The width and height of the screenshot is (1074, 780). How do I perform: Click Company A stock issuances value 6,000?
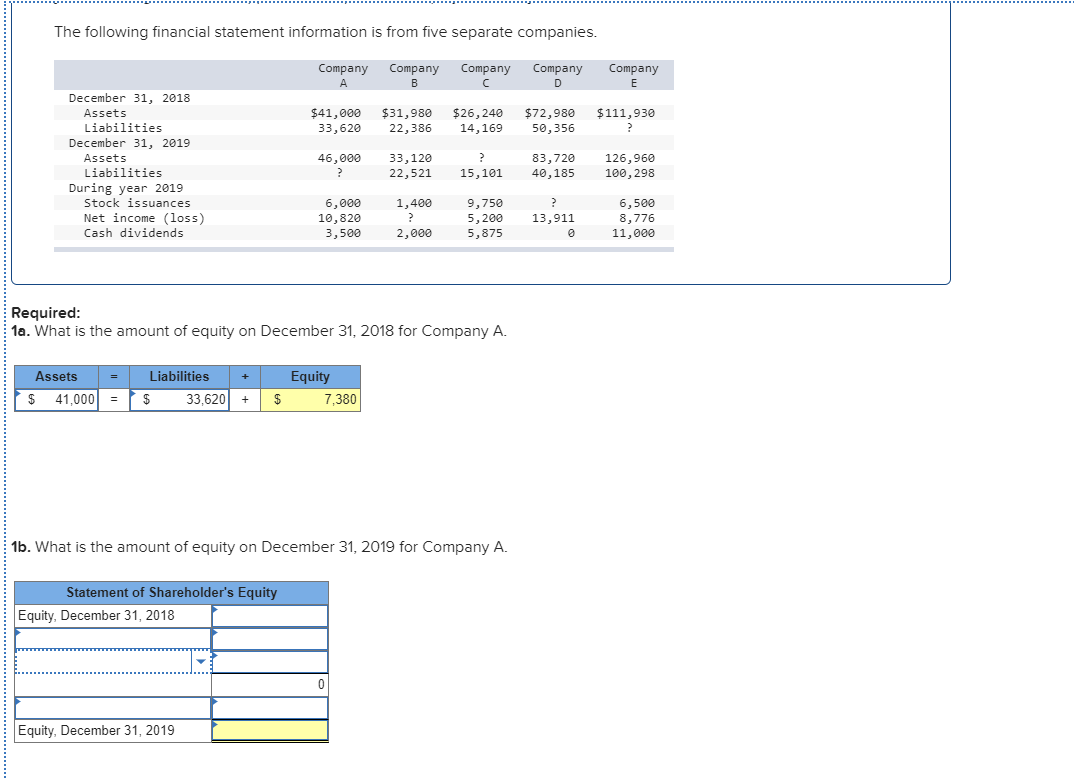(342, 203)
